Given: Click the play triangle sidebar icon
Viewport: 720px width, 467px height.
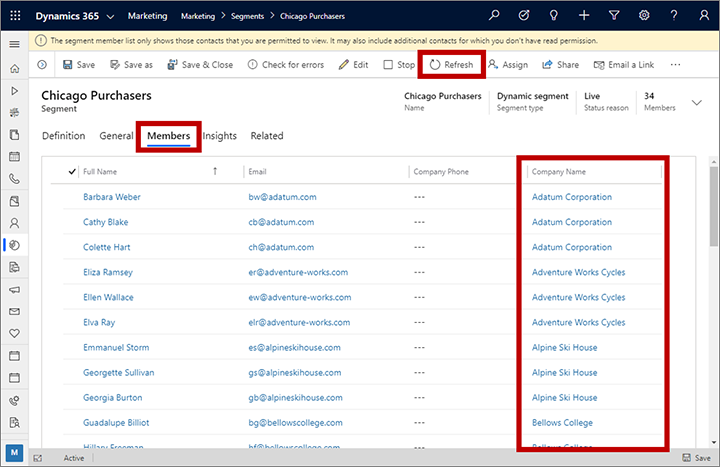Looking at the screenshot, I should 15,91.
